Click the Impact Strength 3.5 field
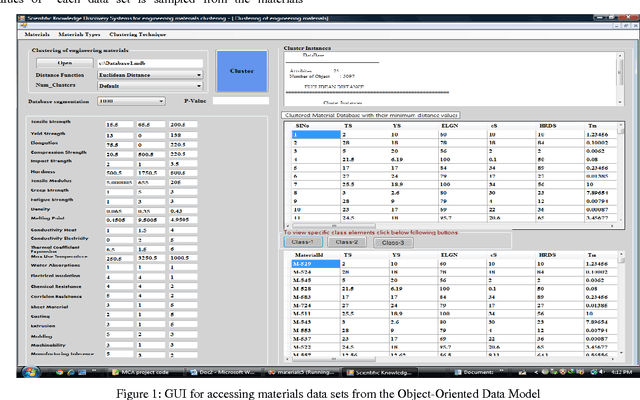The image size is (640, 400). pyautogui.click(x=183, y=163)
